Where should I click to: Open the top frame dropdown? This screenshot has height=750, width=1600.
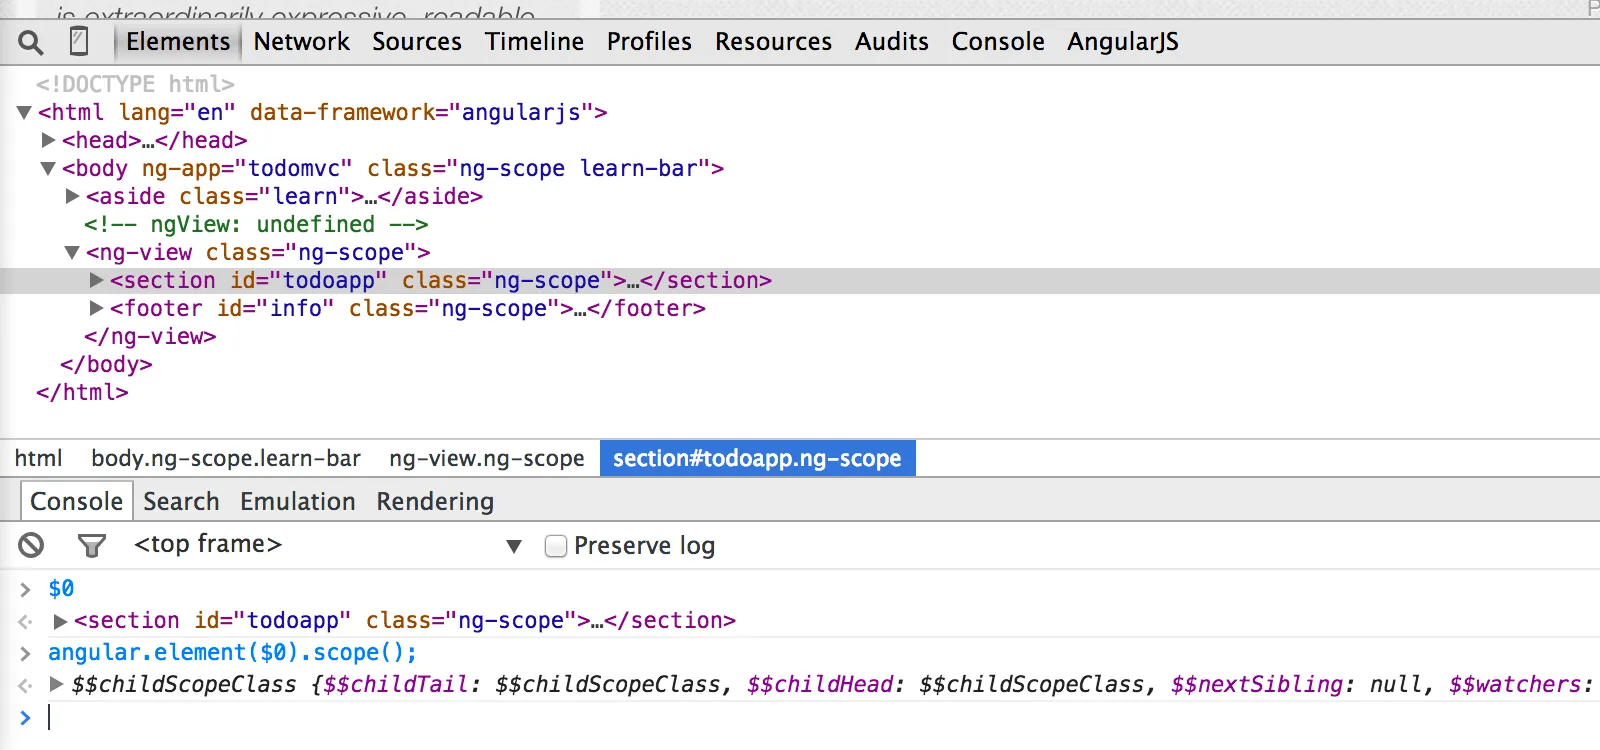(x=513, y=546)
